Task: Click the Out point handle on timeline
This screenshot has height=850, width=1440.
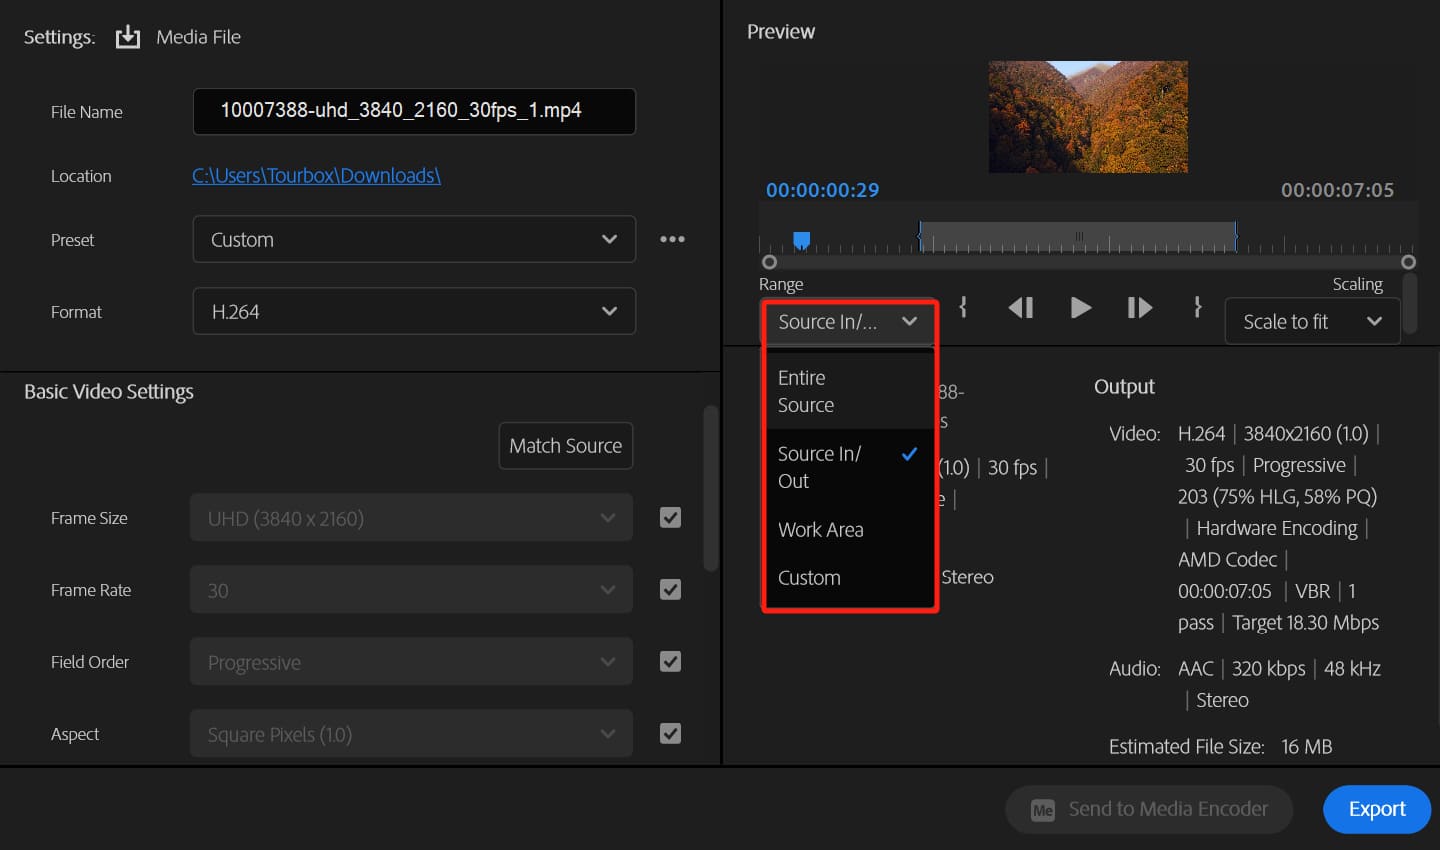Action: coord(1236,236)
